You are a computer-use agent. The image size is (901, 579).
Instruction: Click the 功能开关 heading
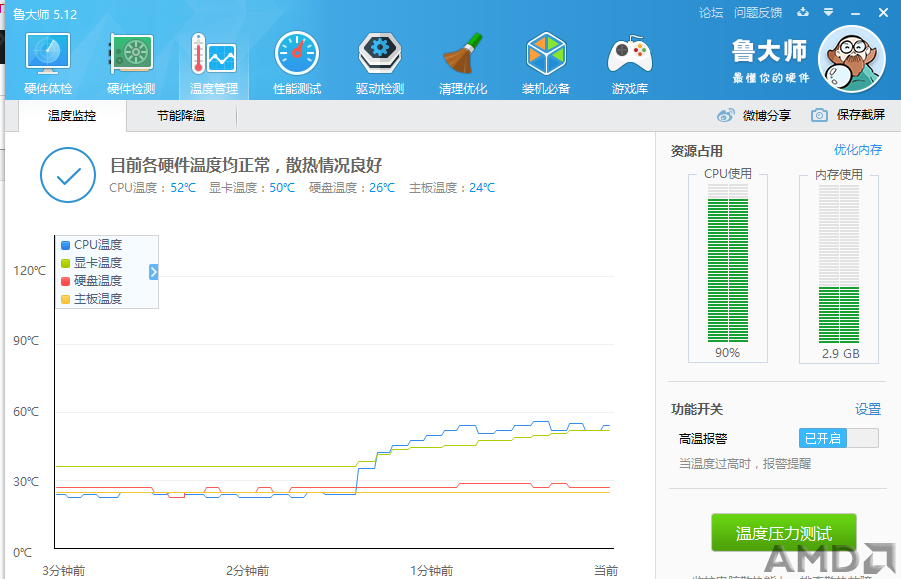696,409
